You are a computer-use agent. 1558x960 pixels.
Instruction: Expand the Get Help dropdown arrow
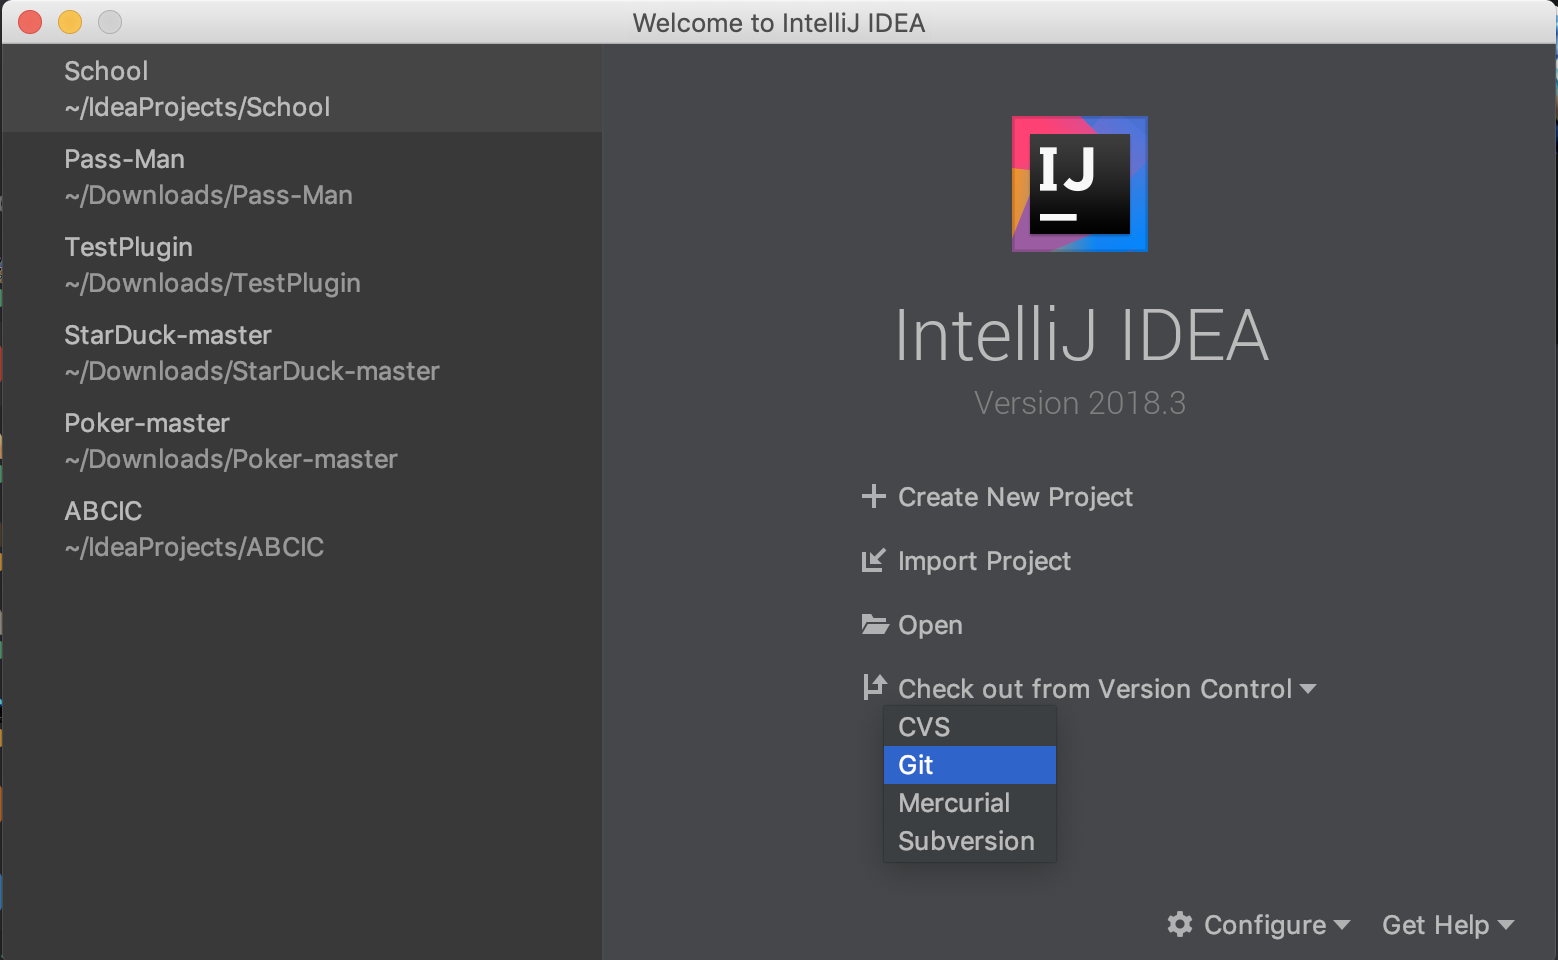(1506, 925)
